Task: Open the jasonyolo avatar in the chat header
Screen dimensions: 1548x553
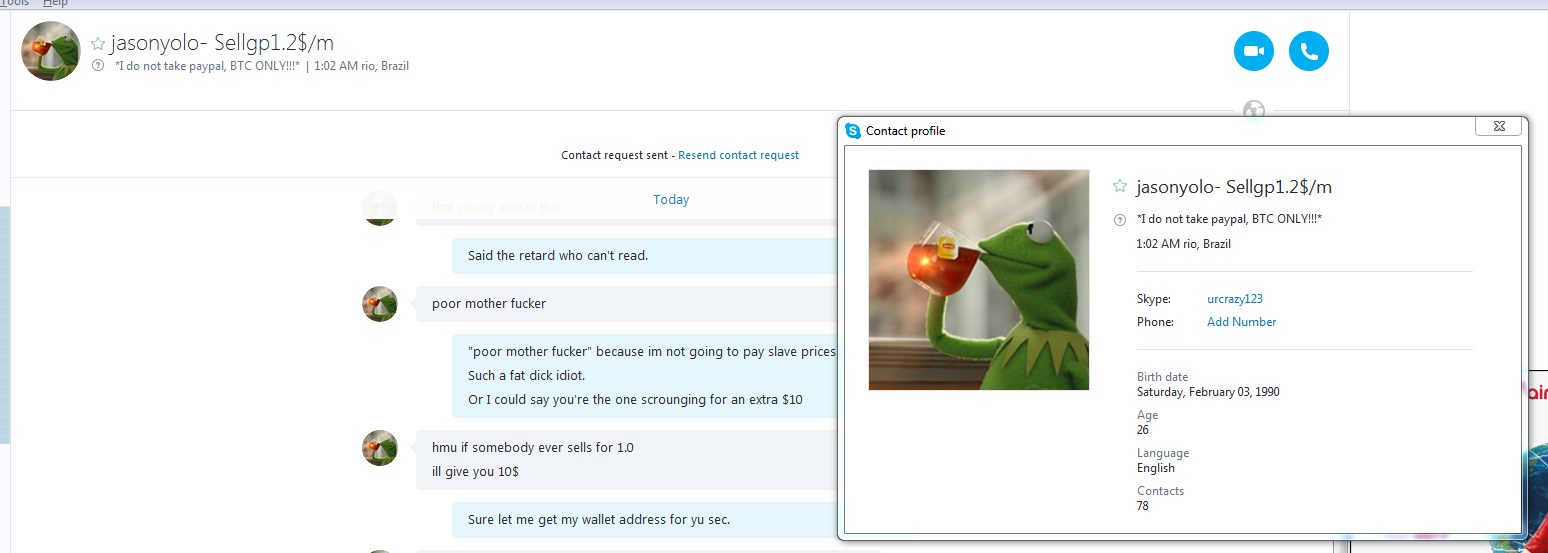Action: 51,51
